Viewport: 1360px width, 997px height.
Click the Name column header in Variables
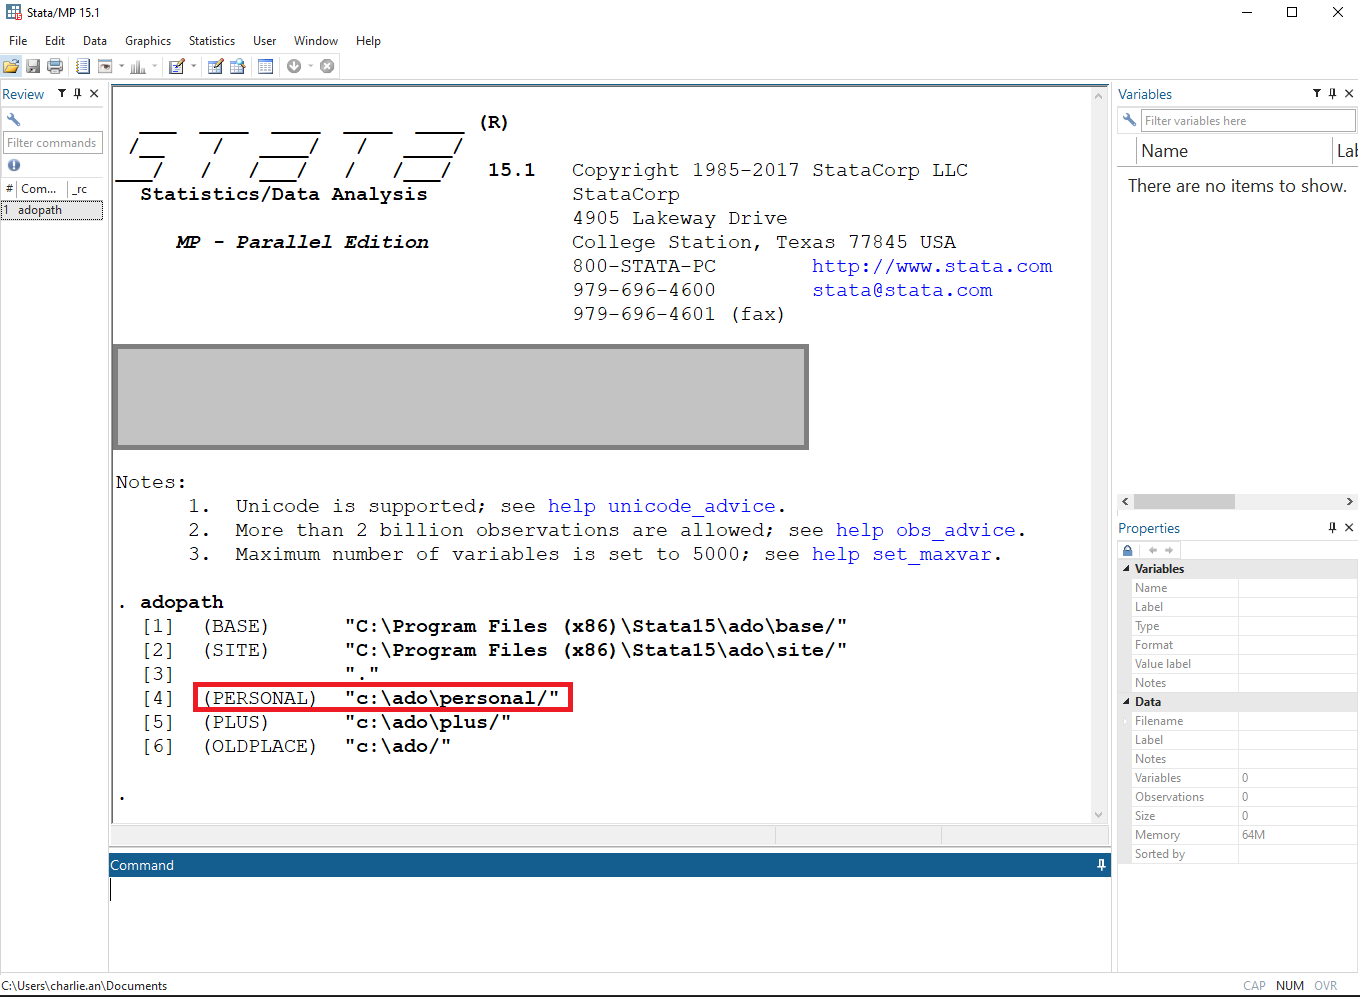tap(1236, 151)
